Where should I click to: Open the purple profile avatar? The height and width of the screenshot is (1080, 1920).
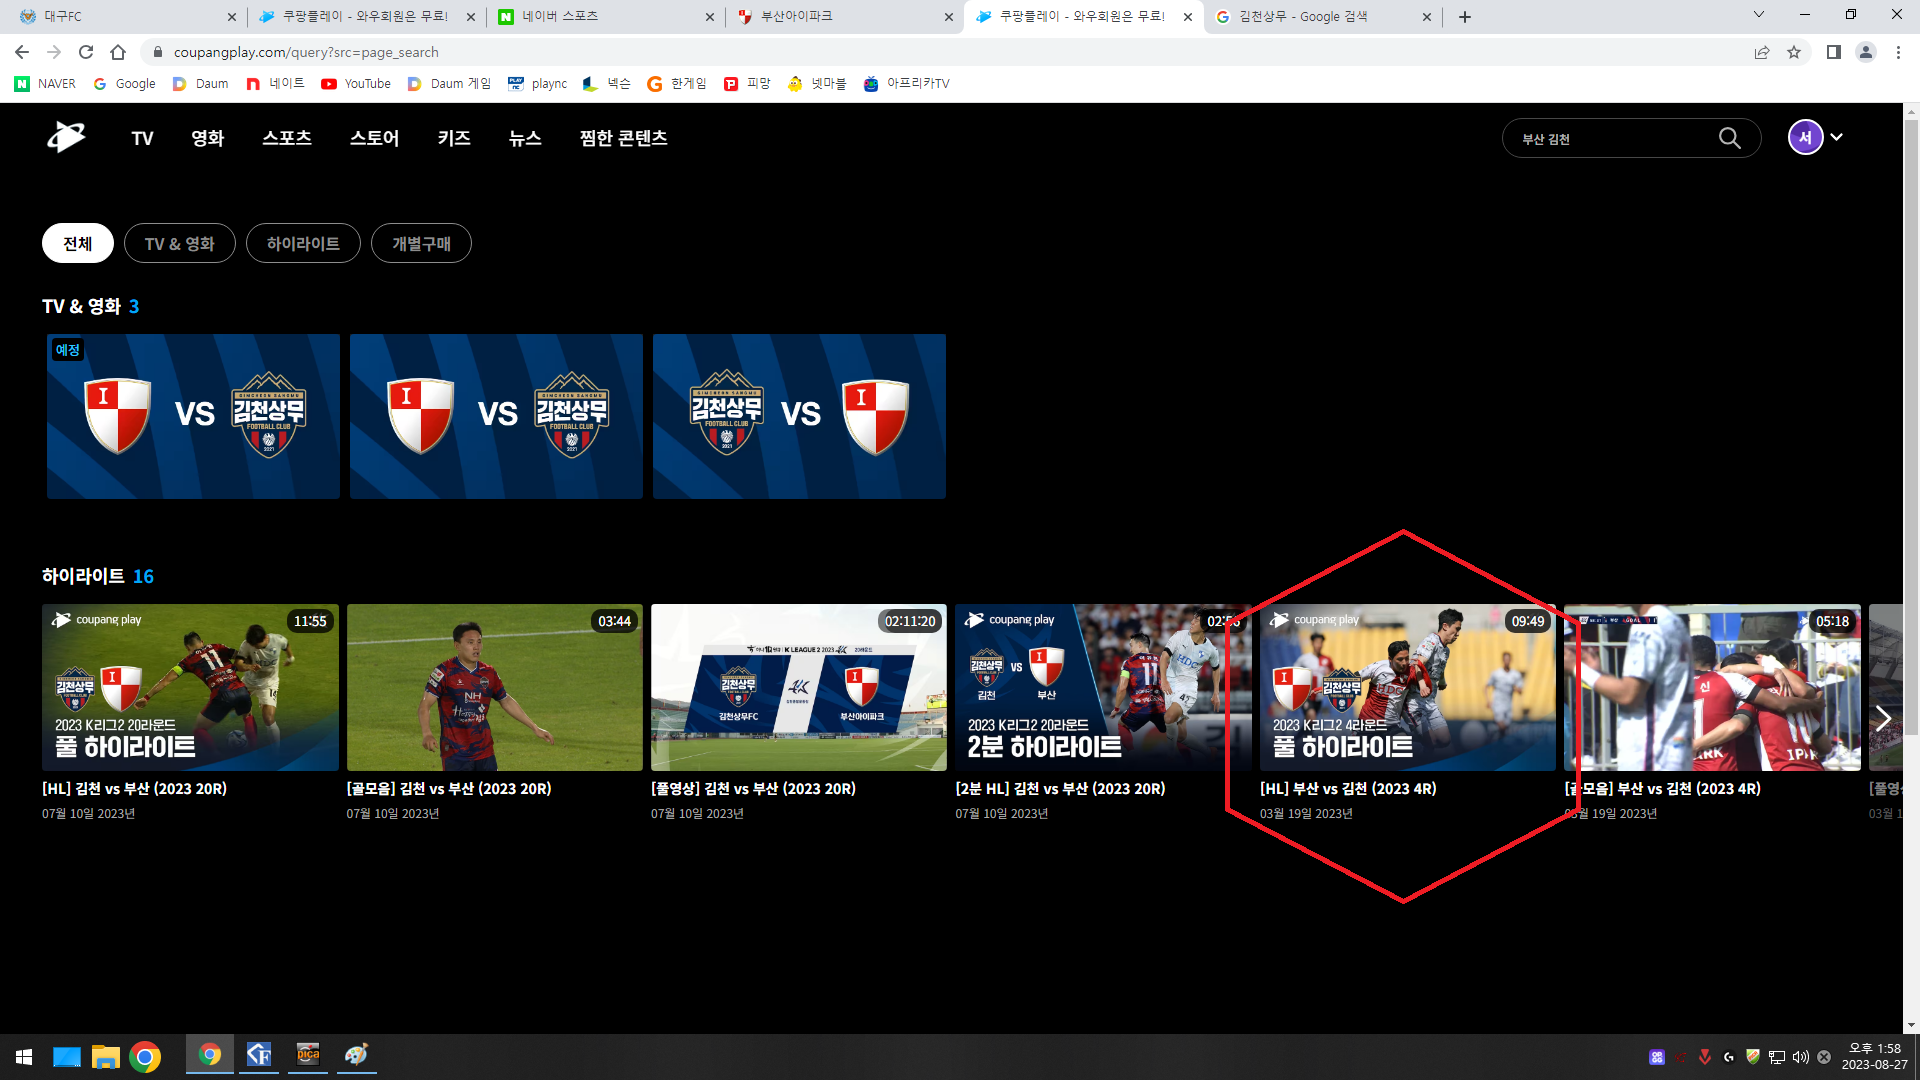tap(1805, 137)
